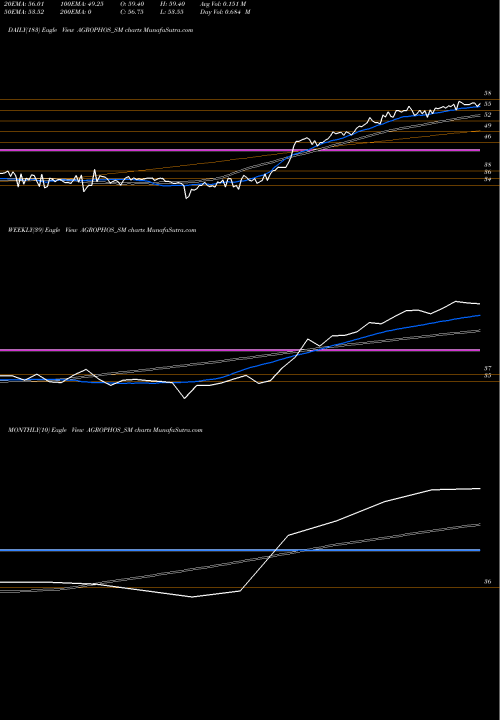
Task: Click the 20EMA value in the header
Action: tap(22, 4)
